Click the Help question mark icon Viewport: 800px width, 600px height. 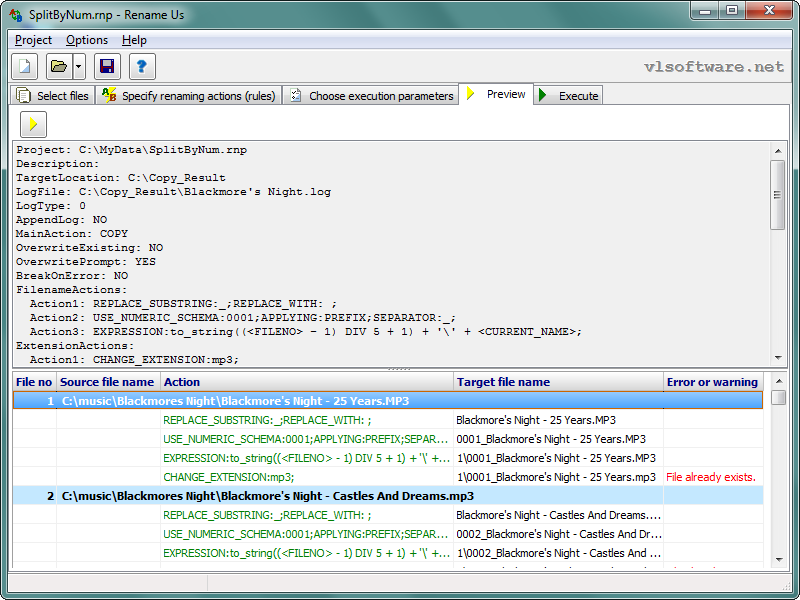click(142, 67)
